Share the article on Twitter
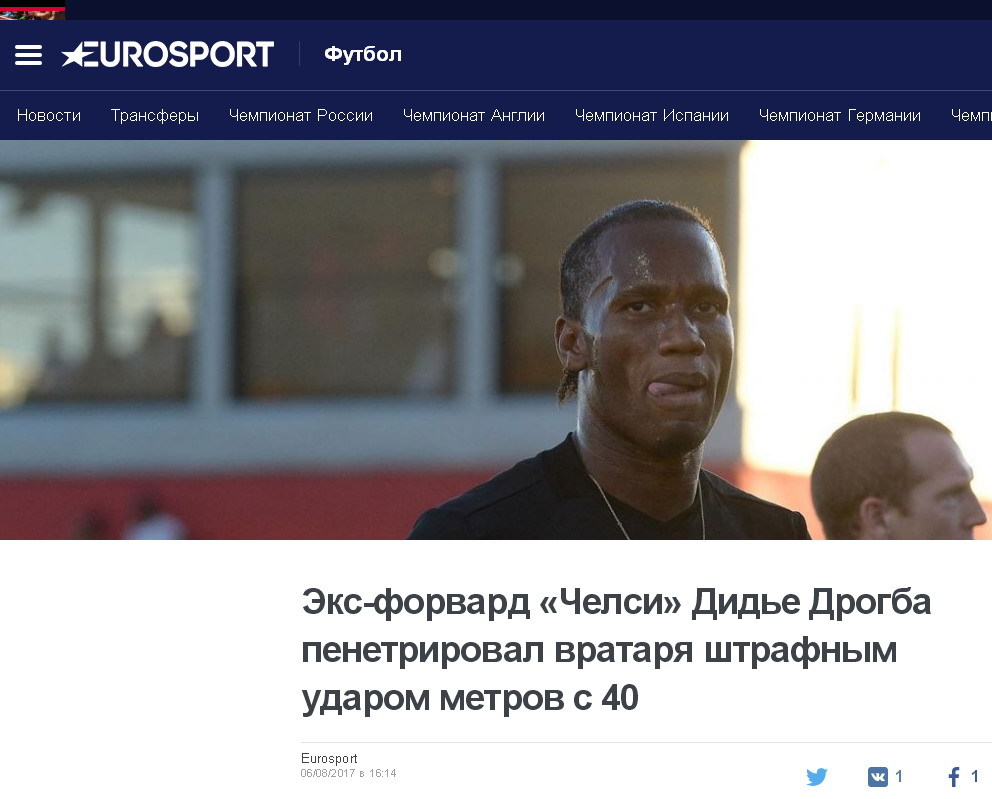The height and width of the screenshot is (799, 992). (817, 776)
